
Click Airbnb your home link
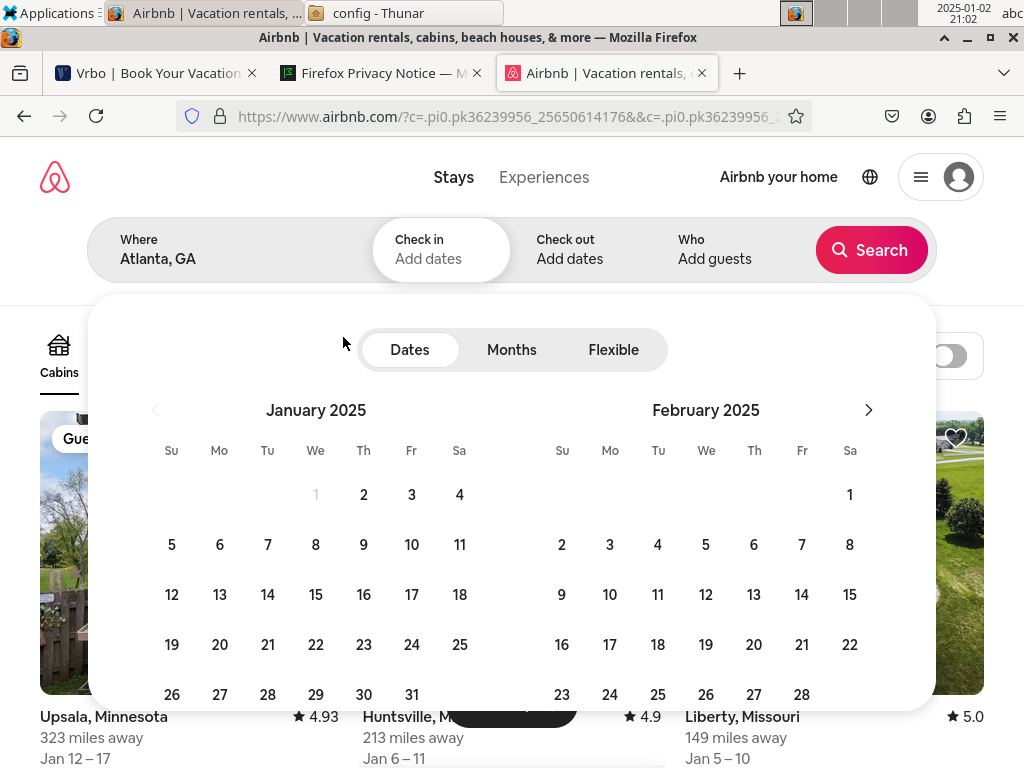pos(778,177)
